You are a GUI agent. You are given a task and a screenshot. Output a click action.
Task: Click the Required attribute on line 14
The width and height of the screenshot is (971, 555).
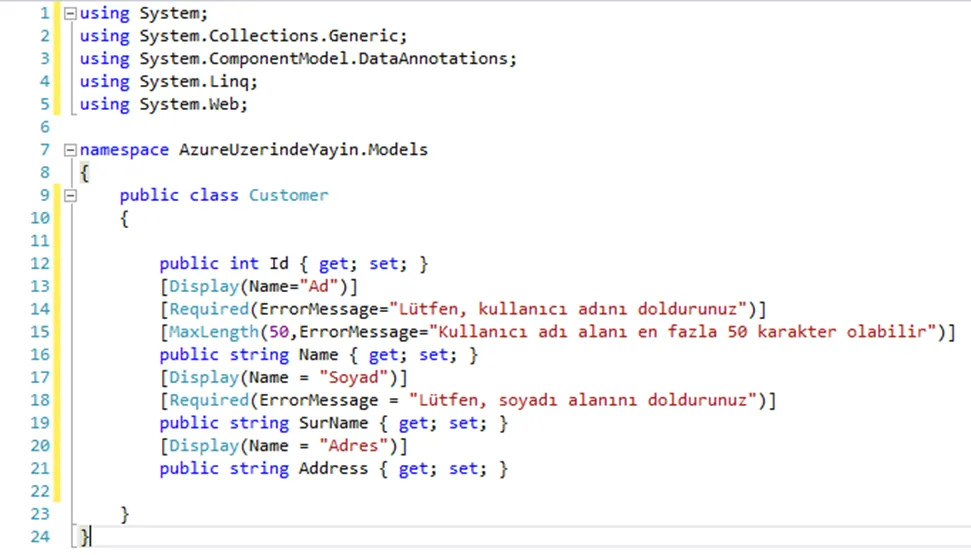(209, 309)
